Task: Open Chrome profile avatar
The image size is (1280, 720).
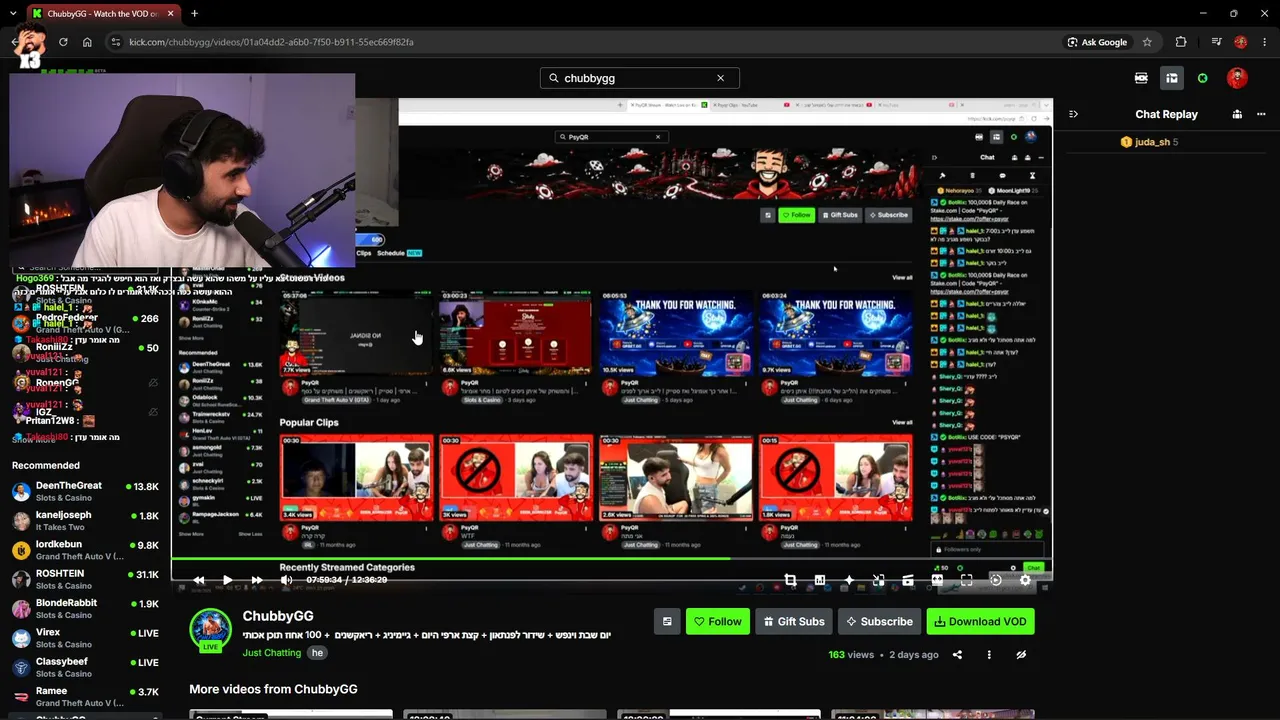Action: 1241,42
